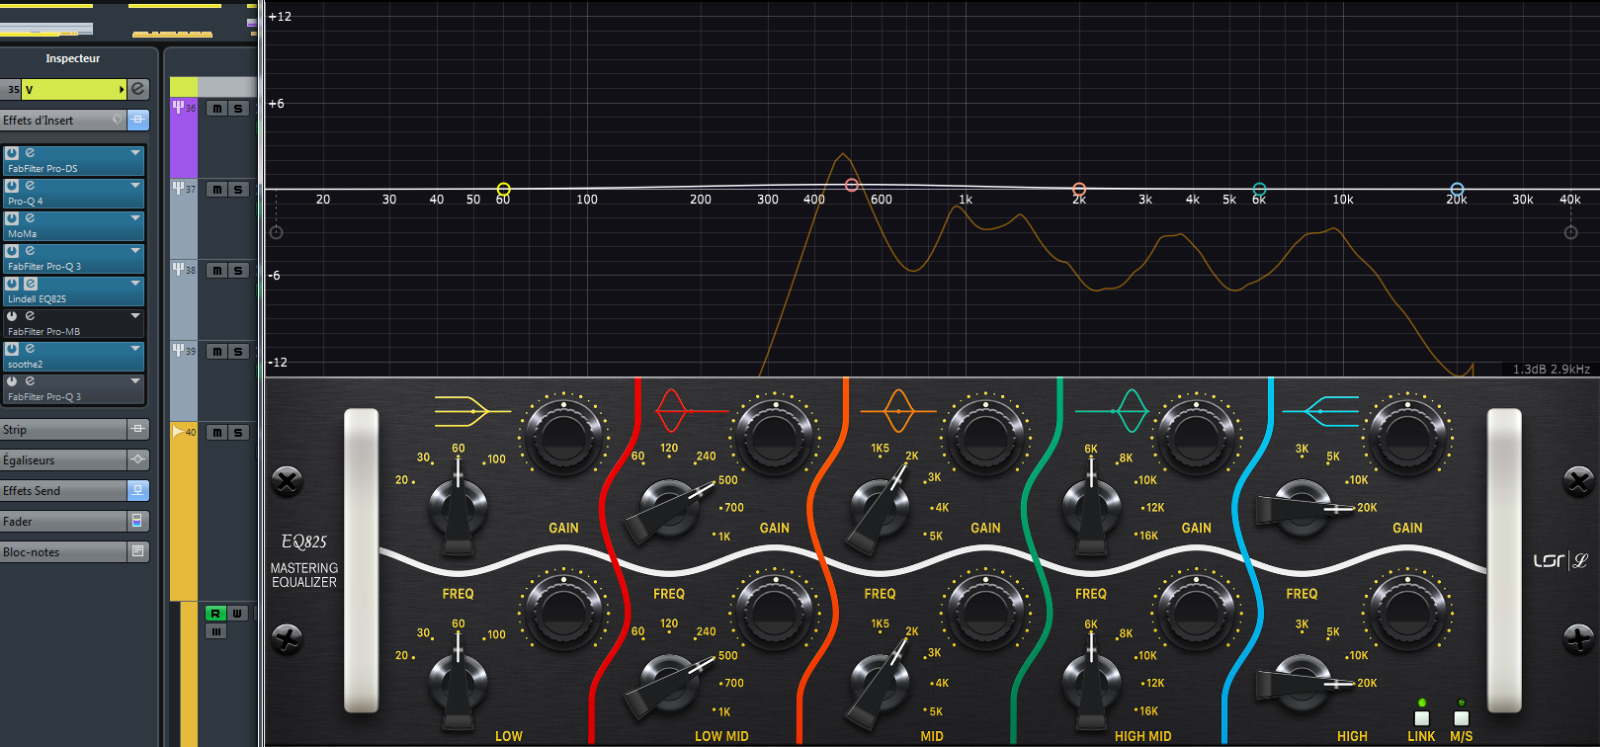The width and height of the screenshot is (1600, 747).
Task: Enable the FabFilter Pro-MB insert power button
Action: click(x=12, y=316)
